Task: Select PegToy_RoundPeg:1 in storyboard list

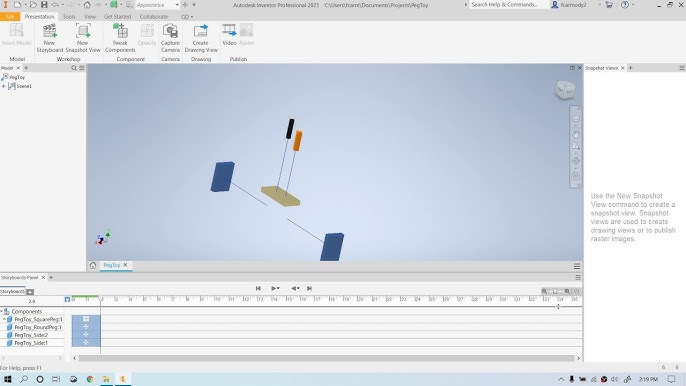Action: (38, 327)
